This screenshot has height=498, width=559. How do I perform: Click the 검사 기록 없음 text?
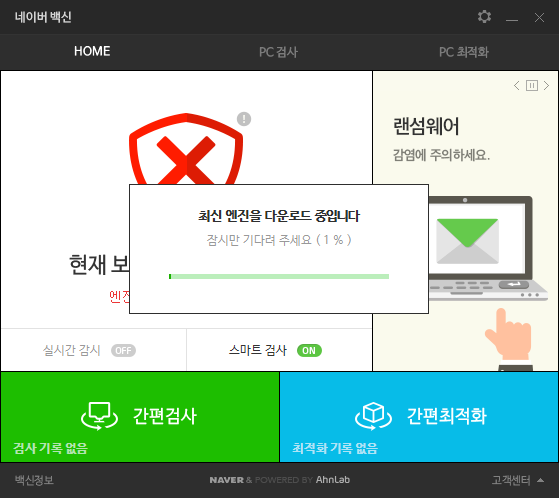50,448
